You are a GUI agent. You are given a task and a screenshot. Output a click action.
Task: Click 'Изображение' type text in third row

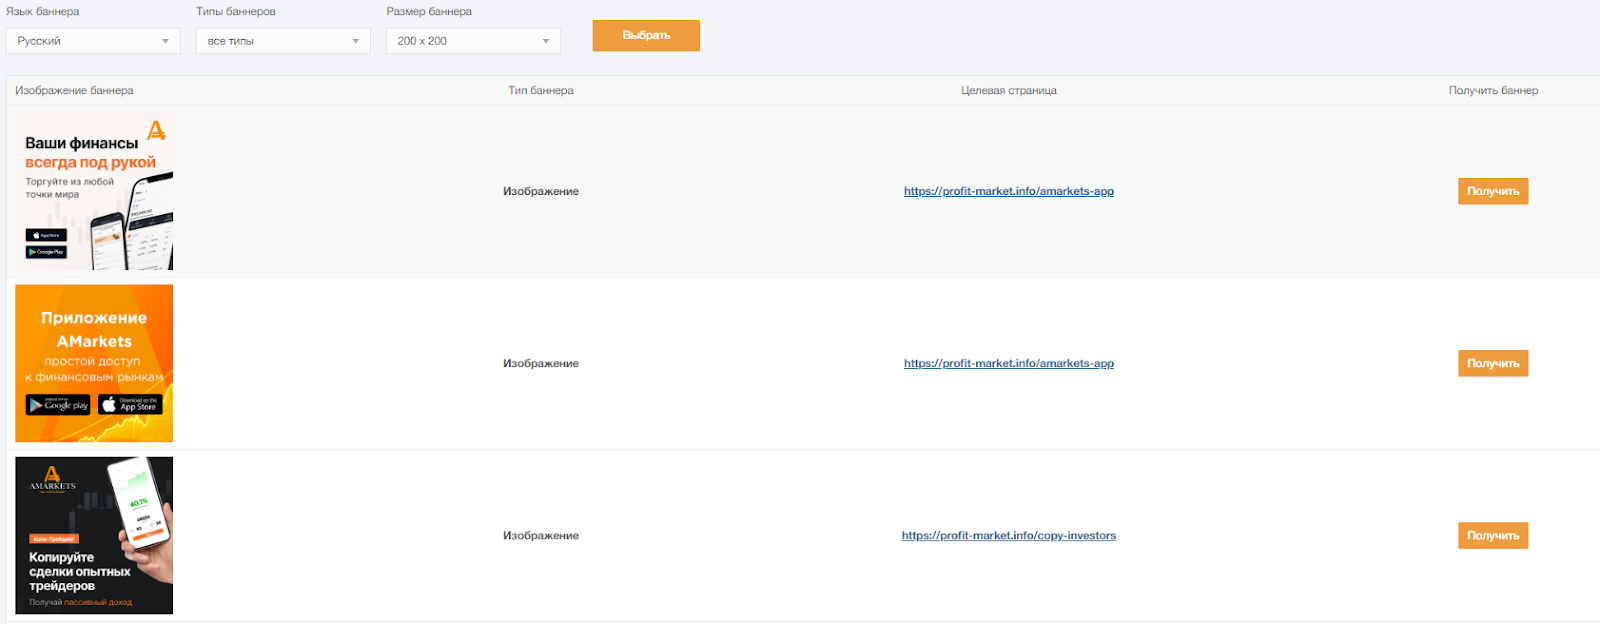coord(541,535)
